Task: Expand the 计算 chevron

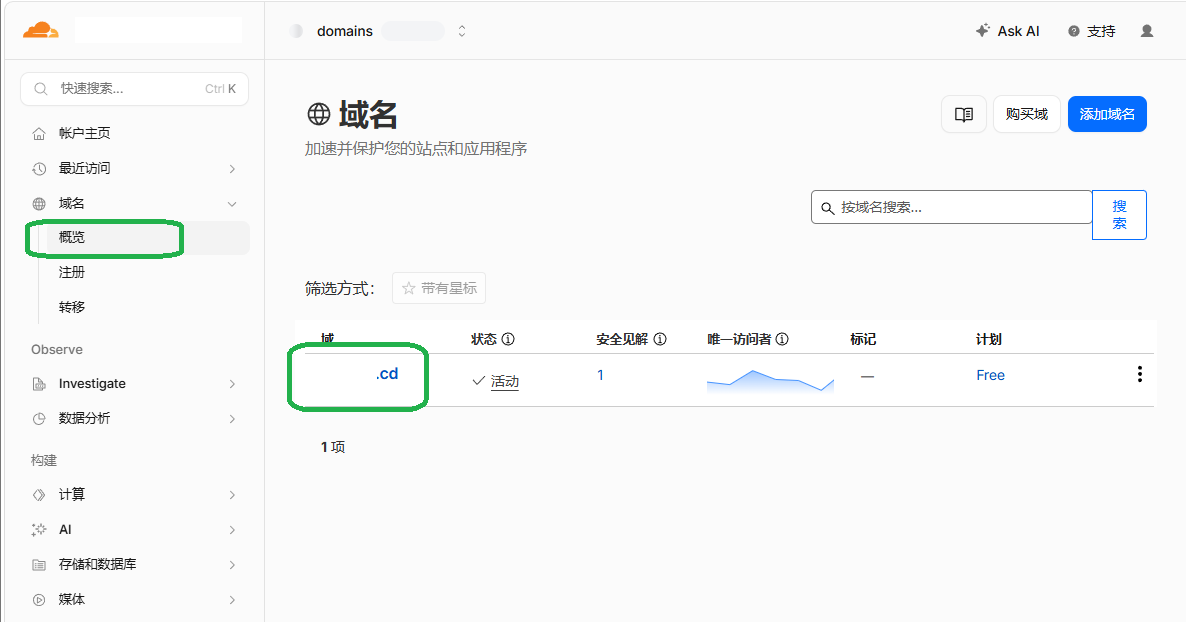Action: click(232, 496)
